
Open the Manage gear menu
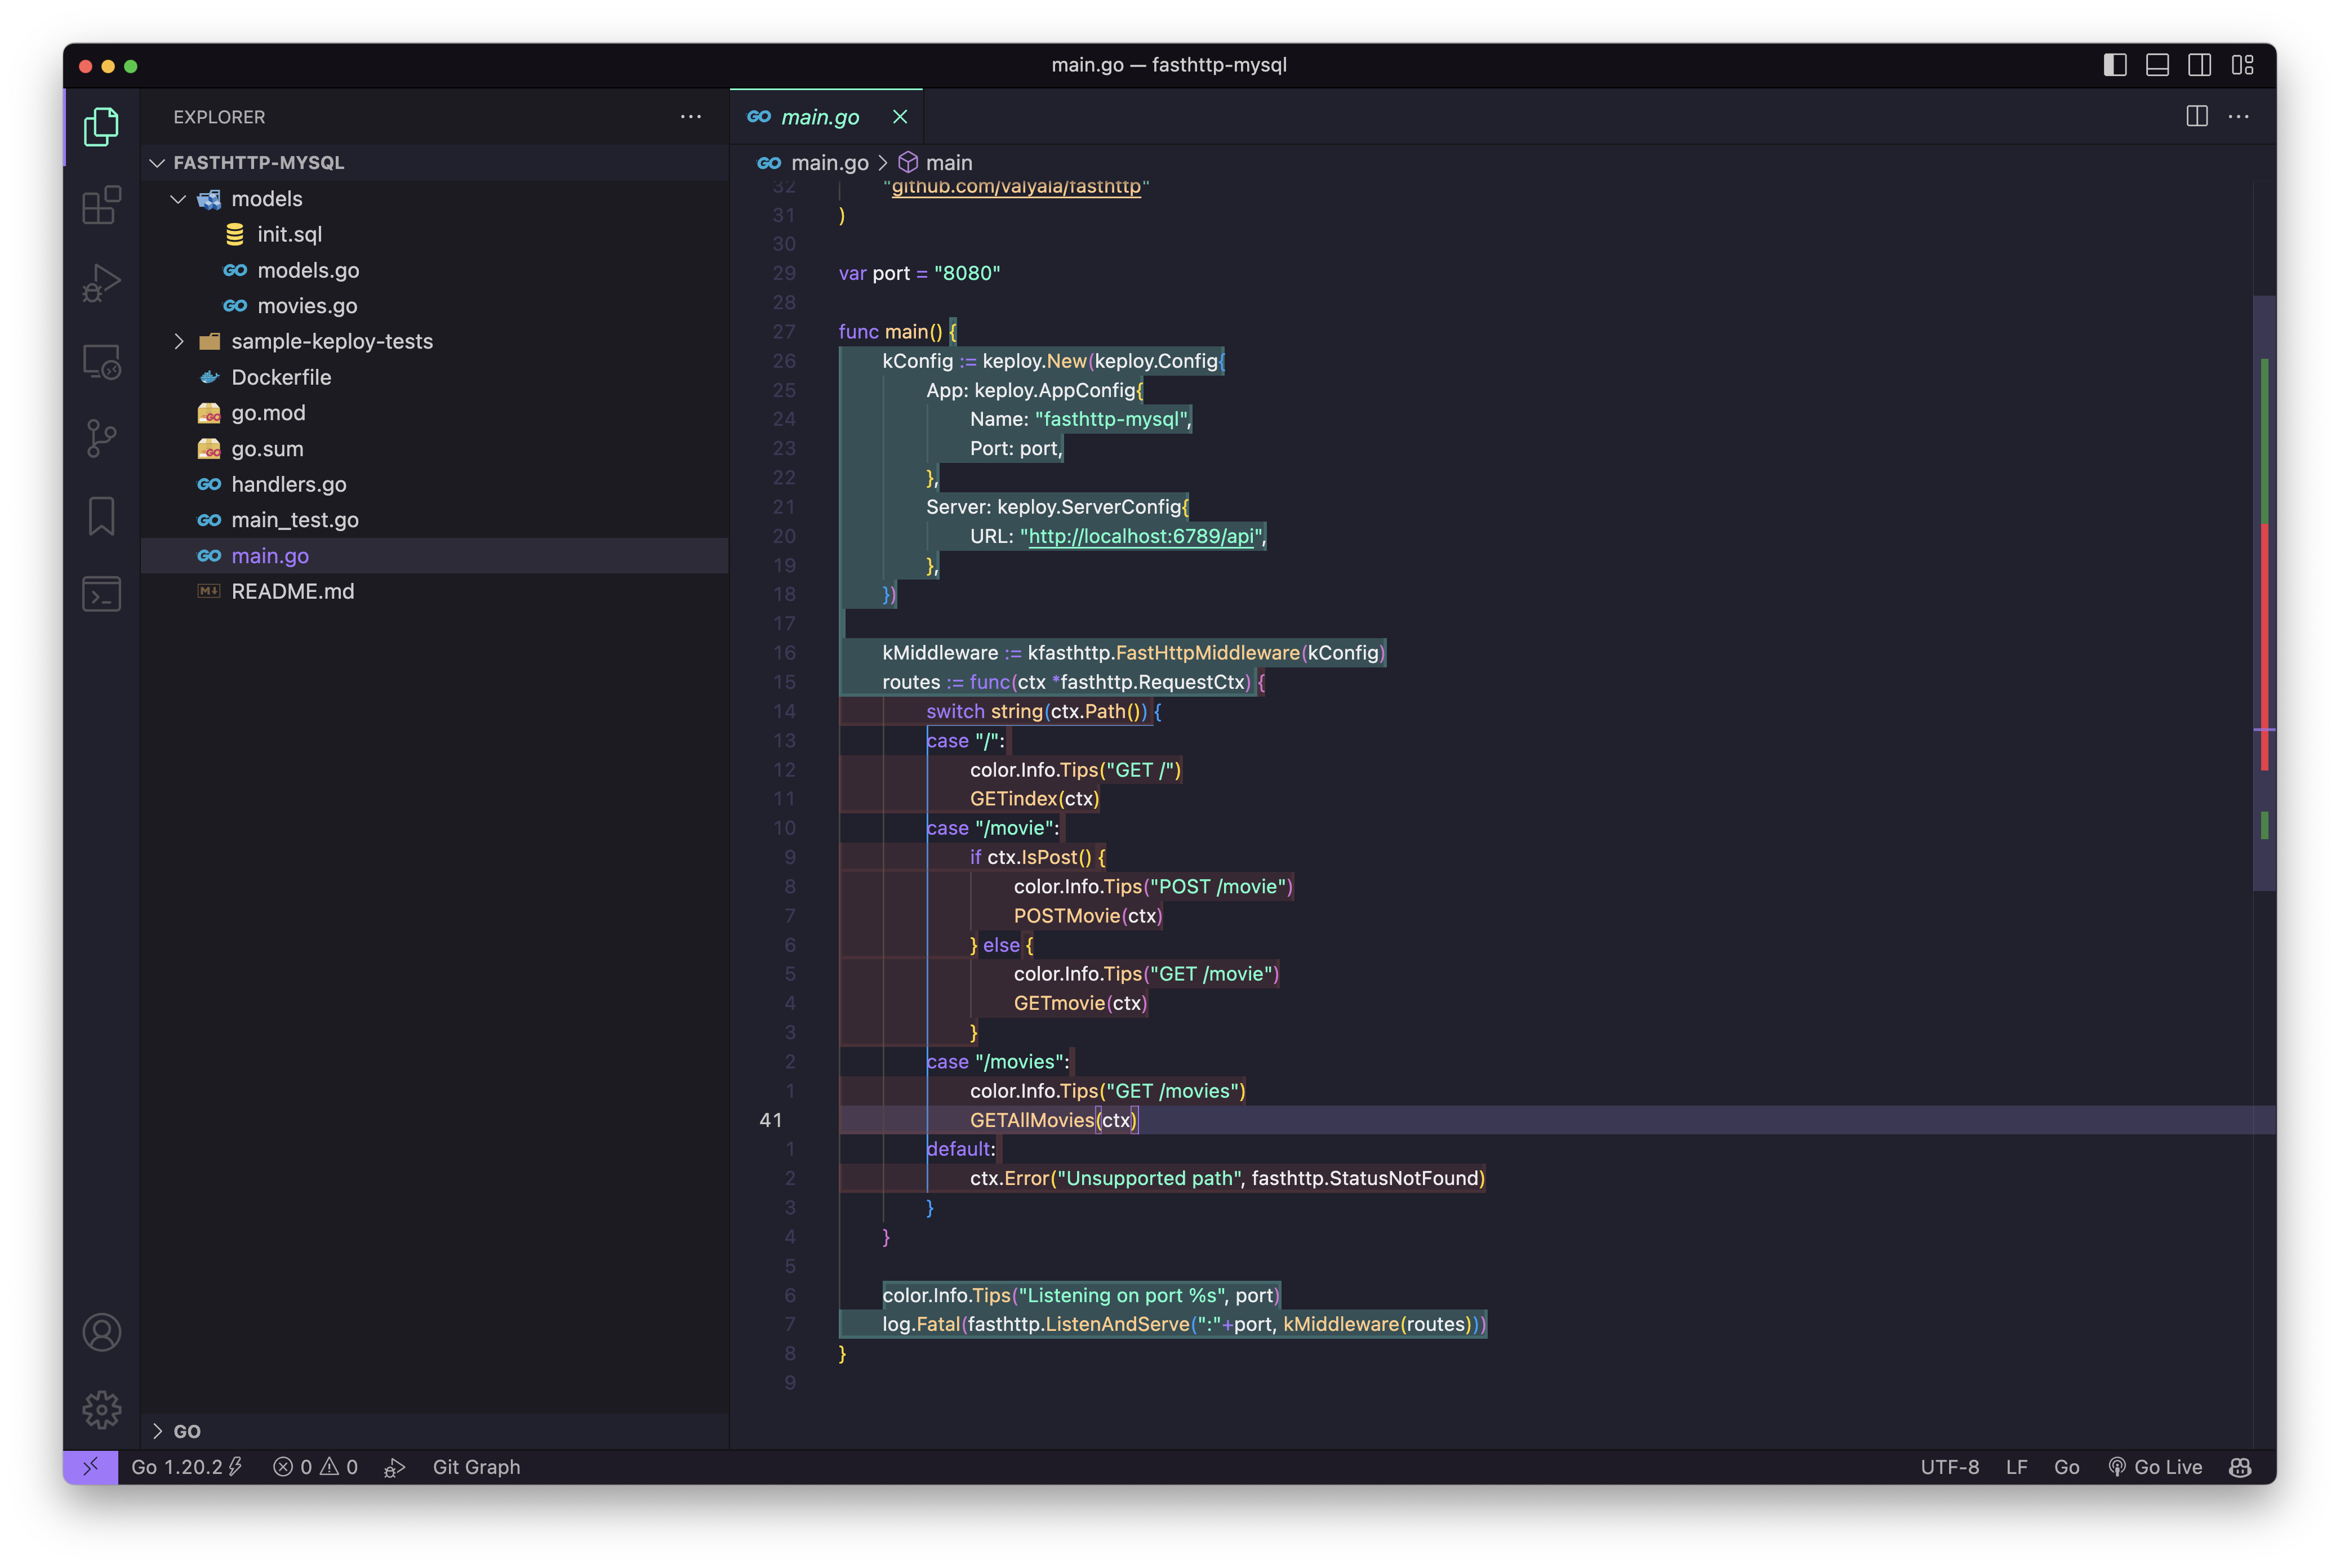(x=101, y=1410)
